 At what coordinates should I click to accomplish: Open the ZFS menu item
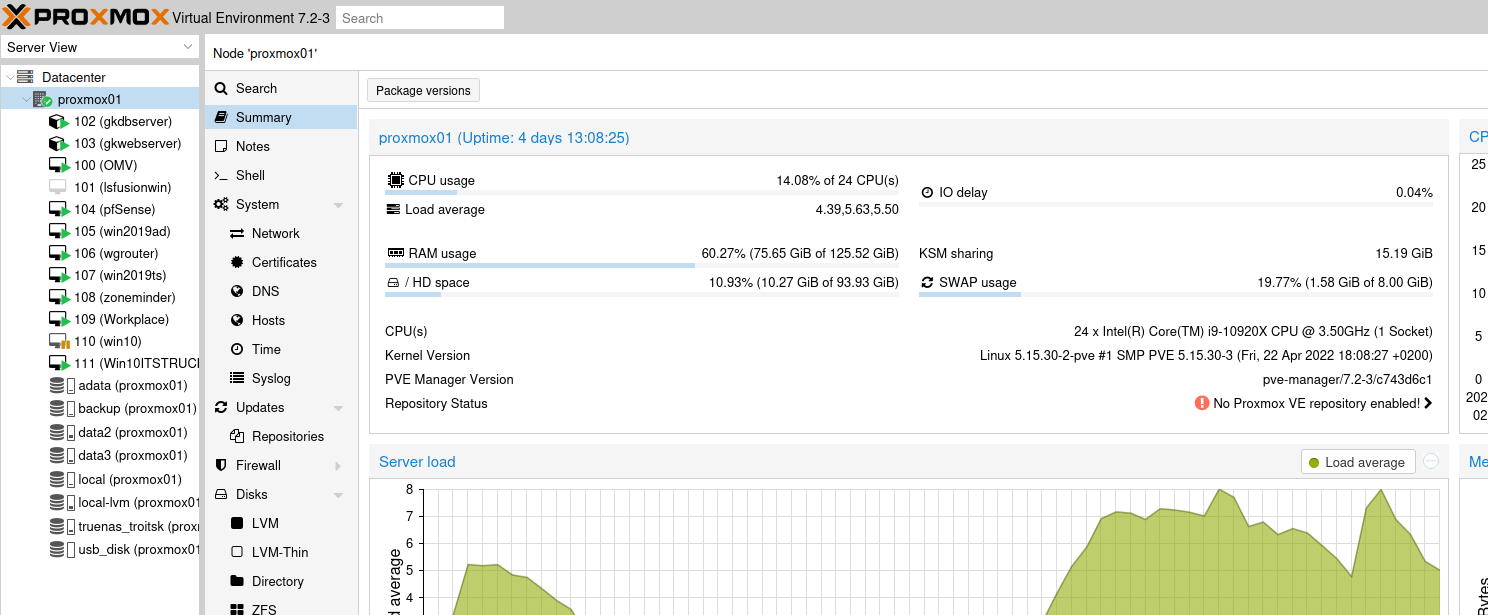click(281, 608)
